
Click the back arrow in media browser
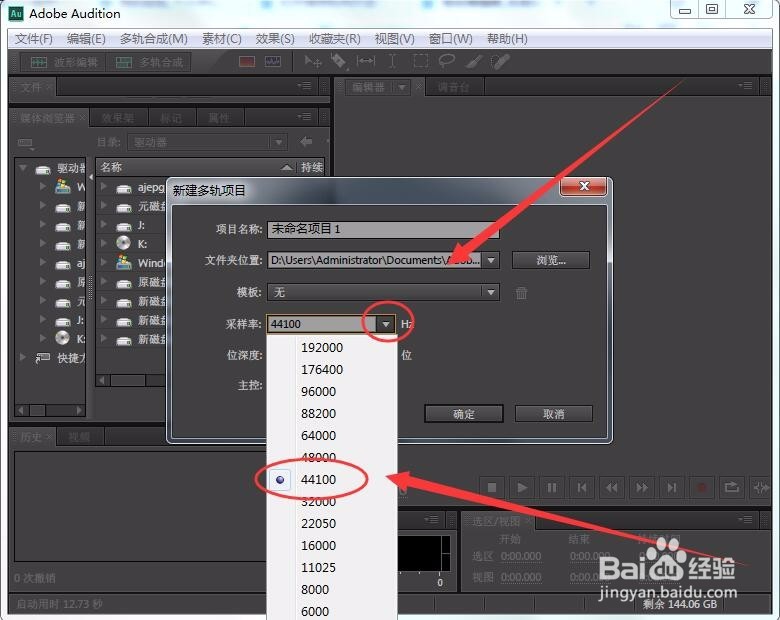click(306, 142)
